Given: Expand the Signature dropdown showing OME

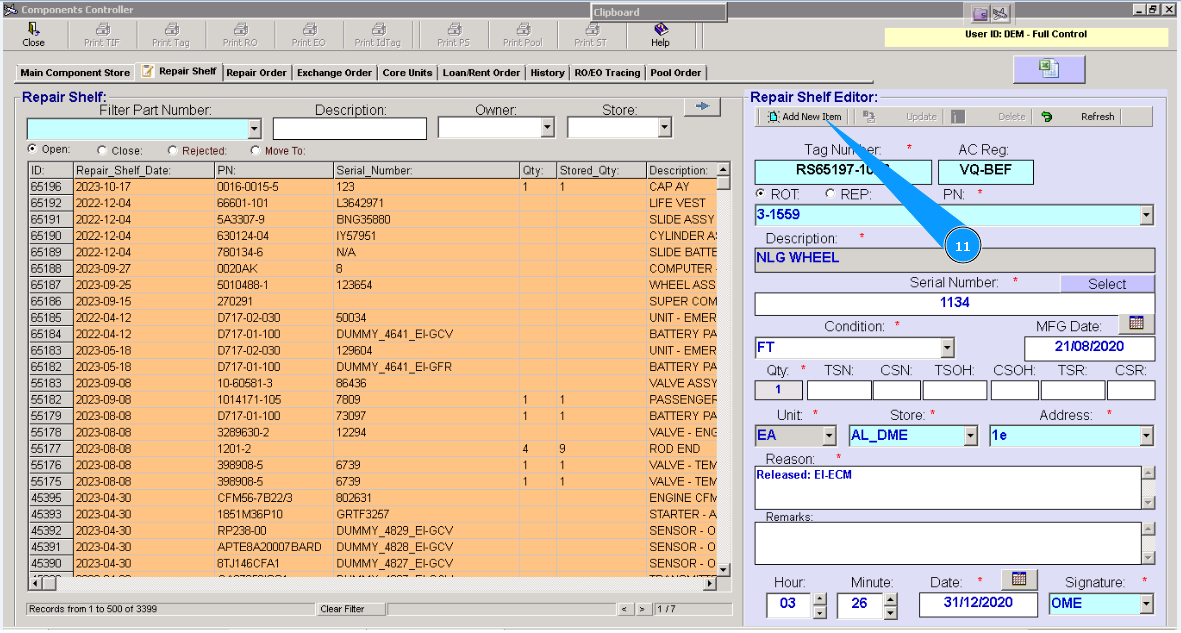Looking at the screenshot, I should click(1146, 604).
